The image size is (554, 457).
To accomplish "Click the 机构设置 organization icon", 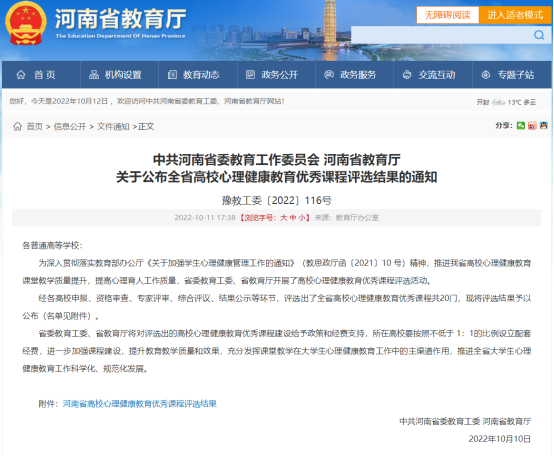I will coord(94,75).
